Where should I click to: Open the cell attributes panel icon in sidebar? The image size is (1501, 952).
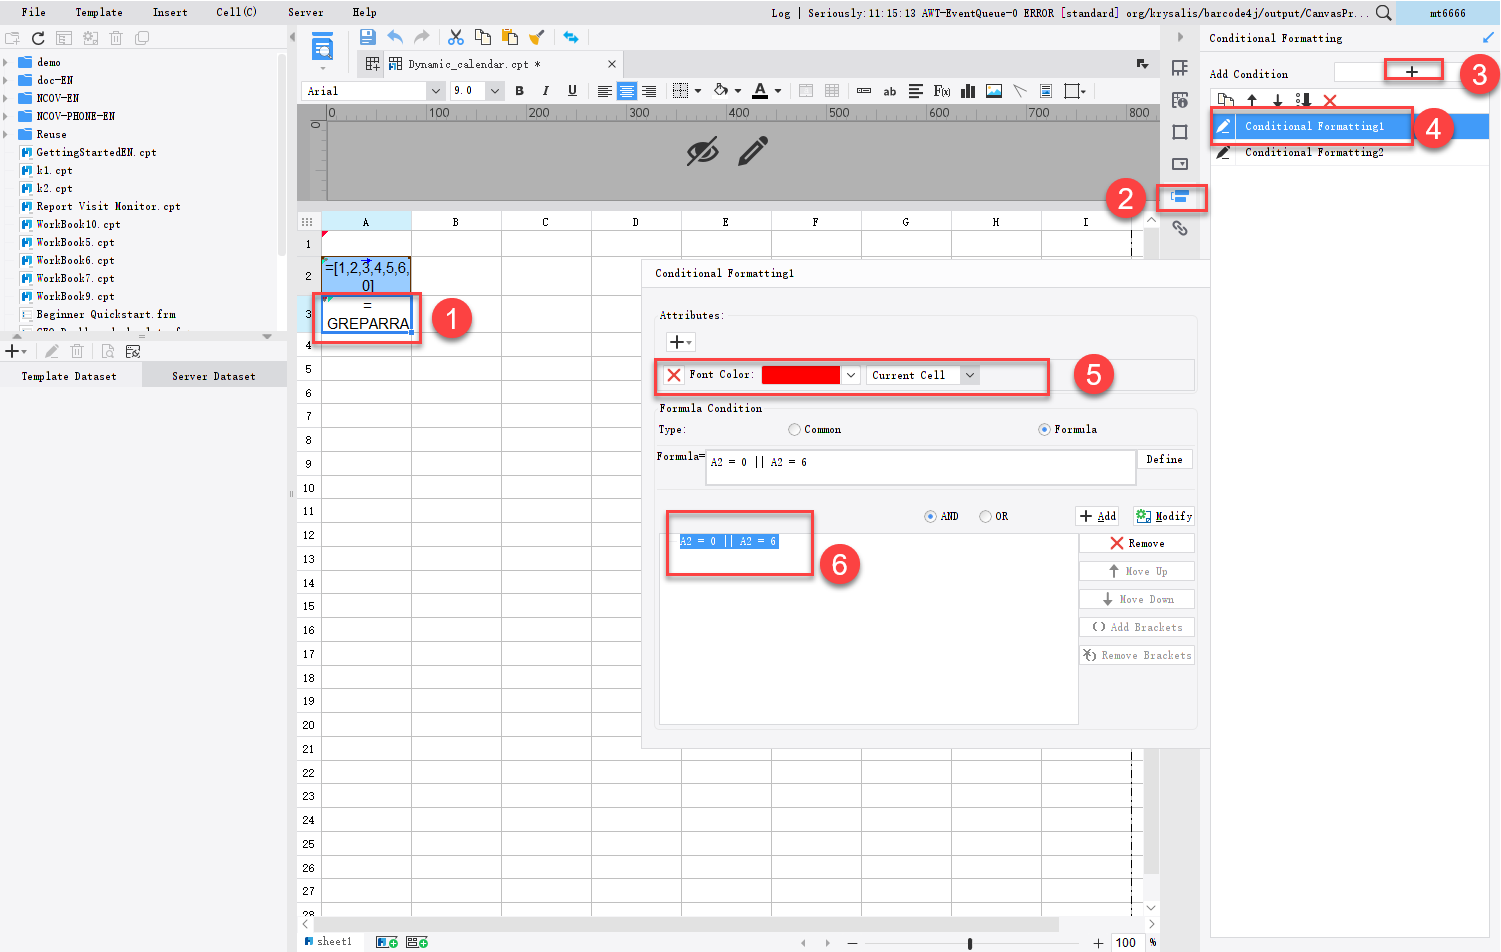pos(1180,100)
